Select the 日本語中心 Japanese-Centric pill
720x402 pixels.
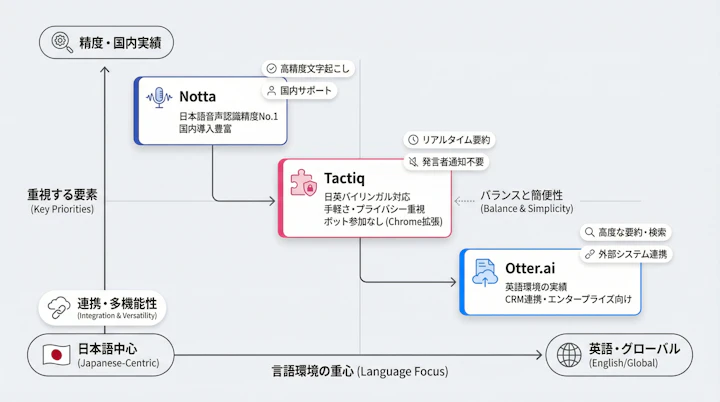[x=101, y=355]
